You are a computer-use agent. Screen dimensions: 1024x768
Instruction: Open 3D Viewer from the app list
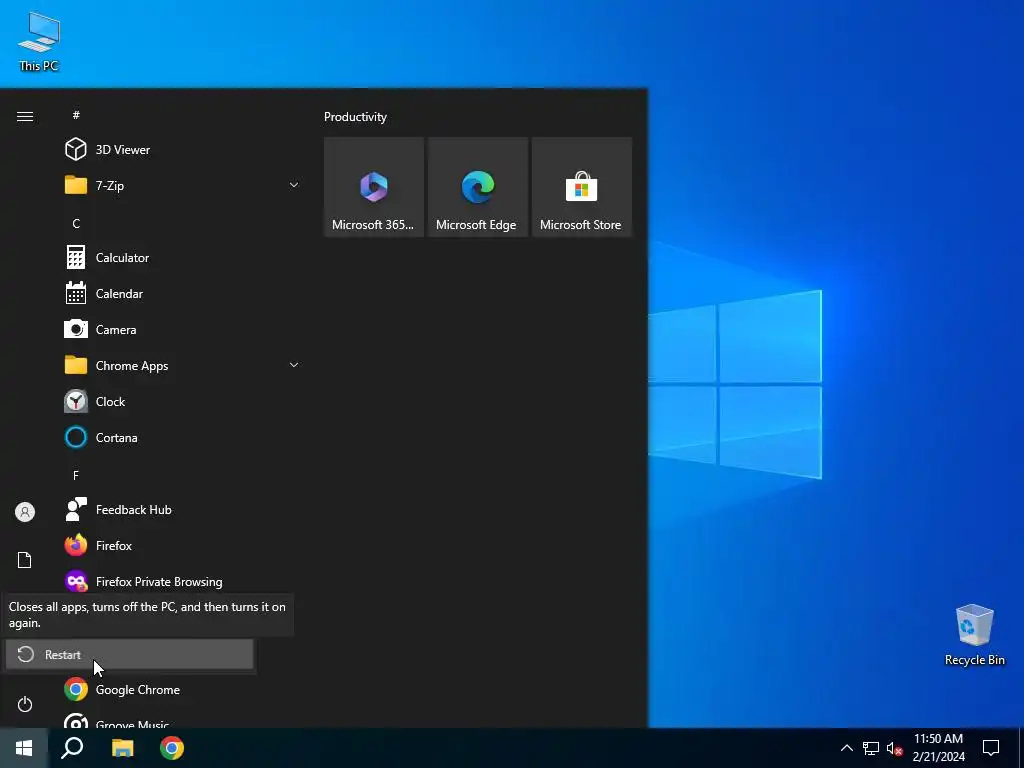tap(181, 150)
